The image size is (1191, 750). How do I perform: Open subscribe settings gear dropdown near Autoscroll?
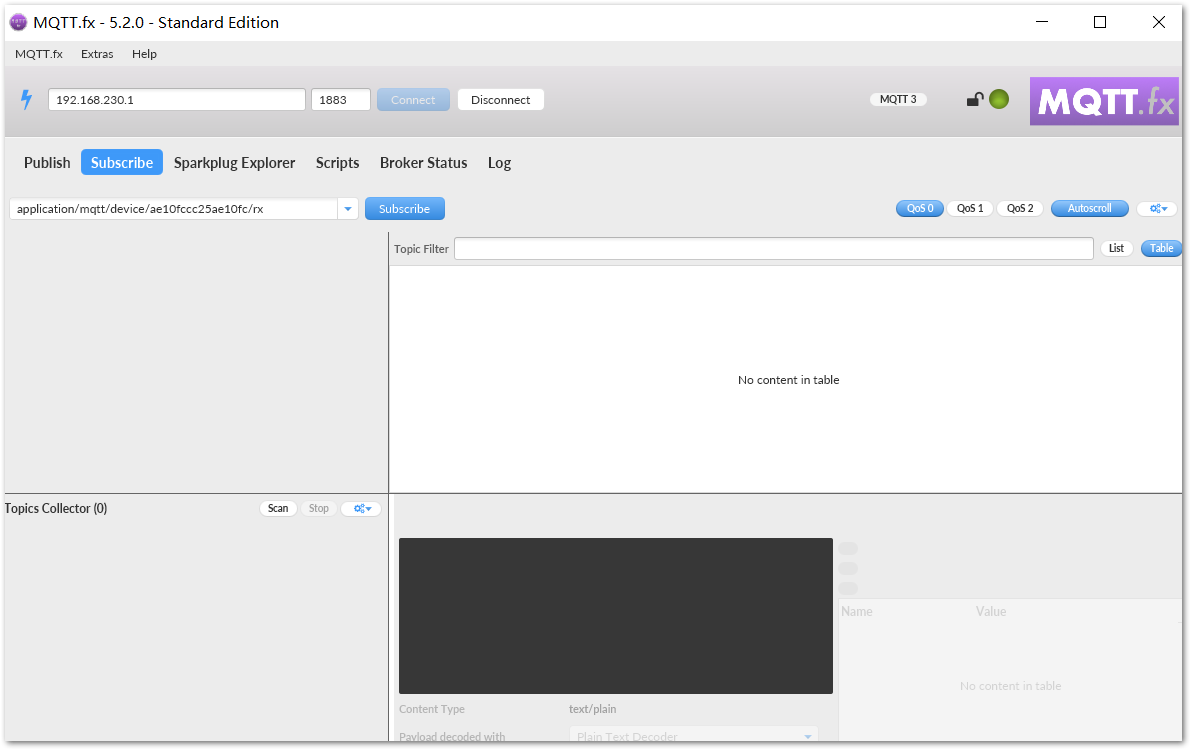coord(1158,208)
